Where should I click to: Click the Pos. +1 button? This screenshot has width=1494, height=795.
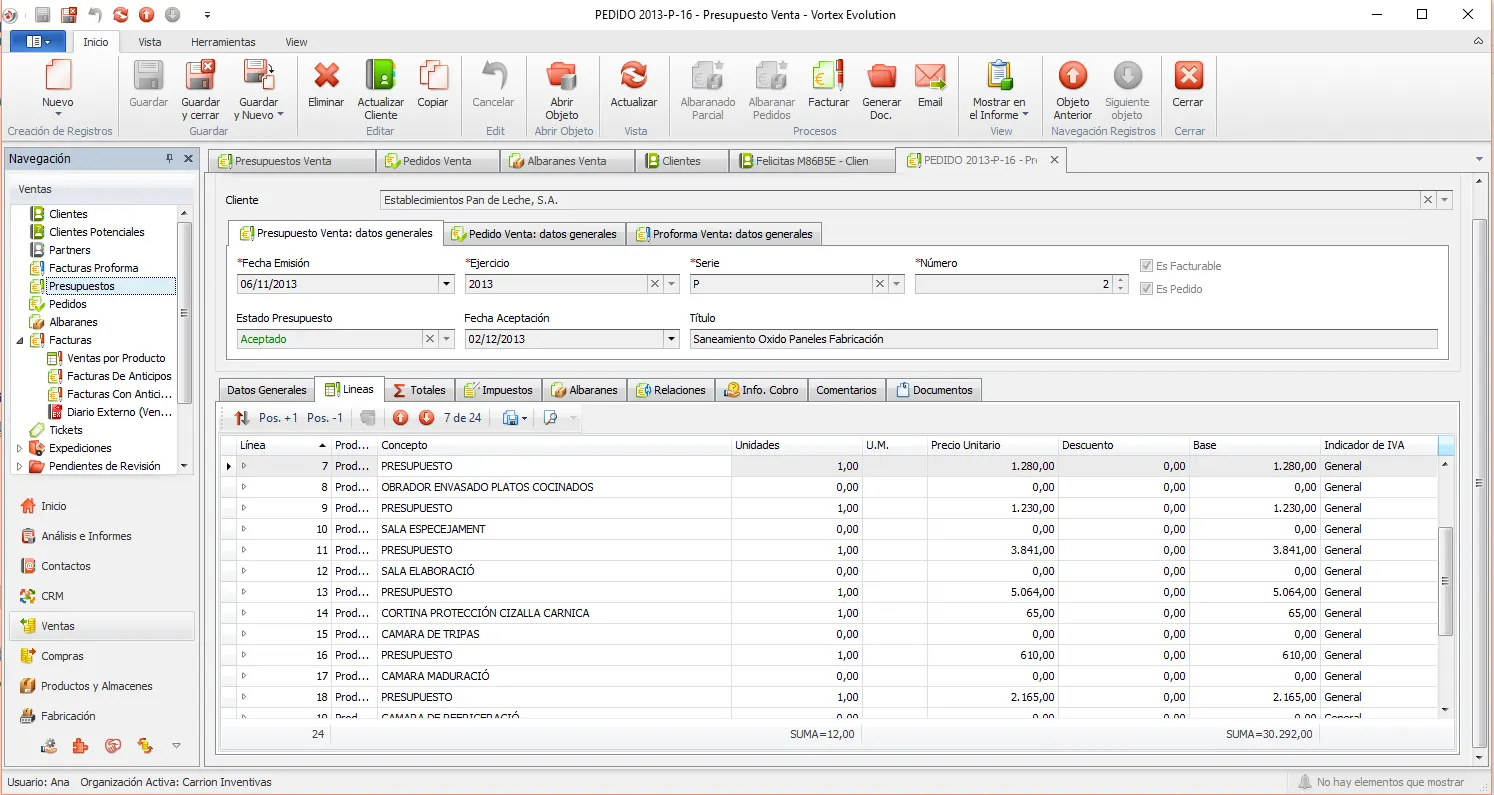(x=266, y=418)
